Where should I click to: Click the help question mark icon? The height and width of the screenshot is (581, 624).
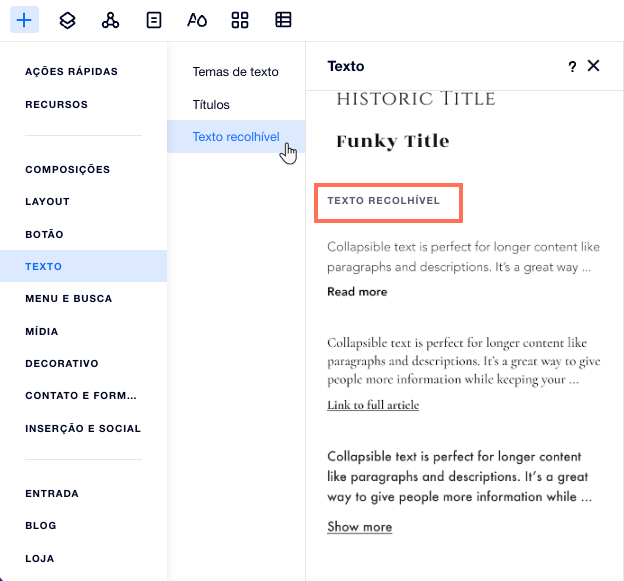(x=572, y=66)
